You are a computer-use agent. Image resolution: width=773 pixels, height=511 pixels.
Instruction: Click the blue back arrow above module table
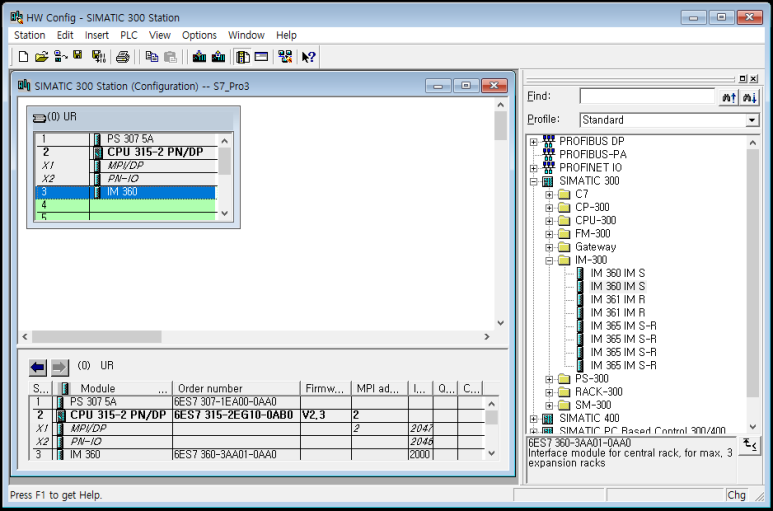[x=38, y=367]
